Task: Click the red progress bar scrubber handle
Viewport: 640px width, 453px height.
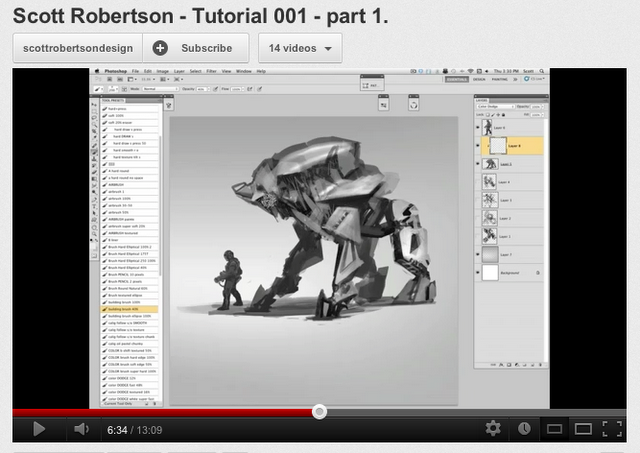Action: coord(319,412)
